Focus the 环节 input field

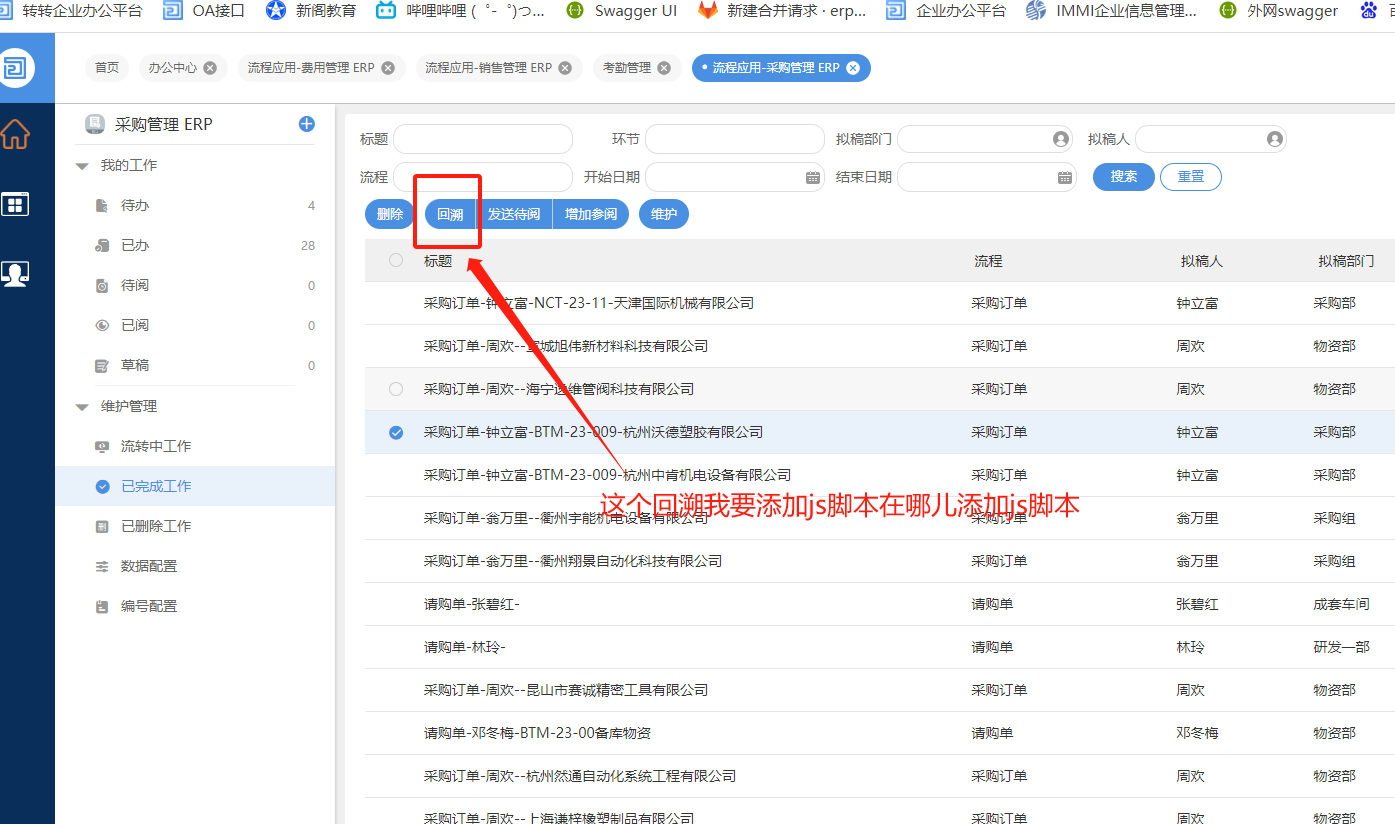pos(735,139)
